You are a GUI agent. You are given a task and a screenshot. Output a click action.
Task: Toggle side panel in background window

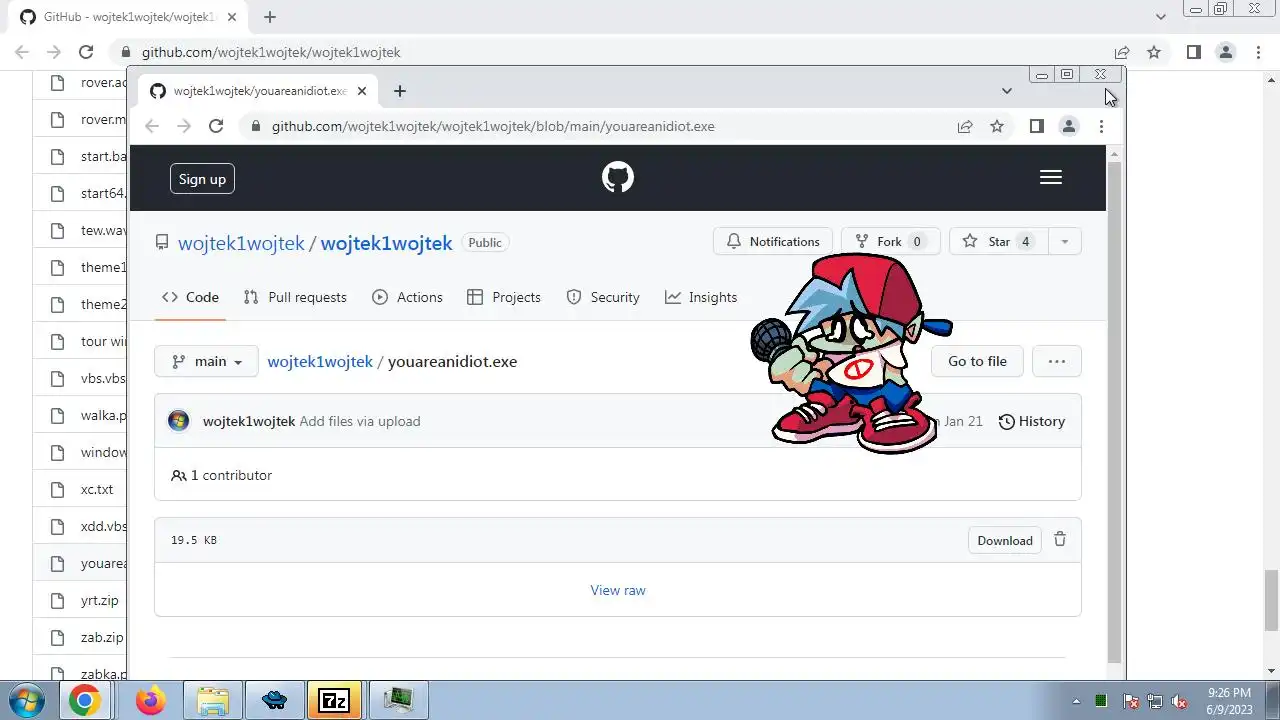coord(1194,52)
